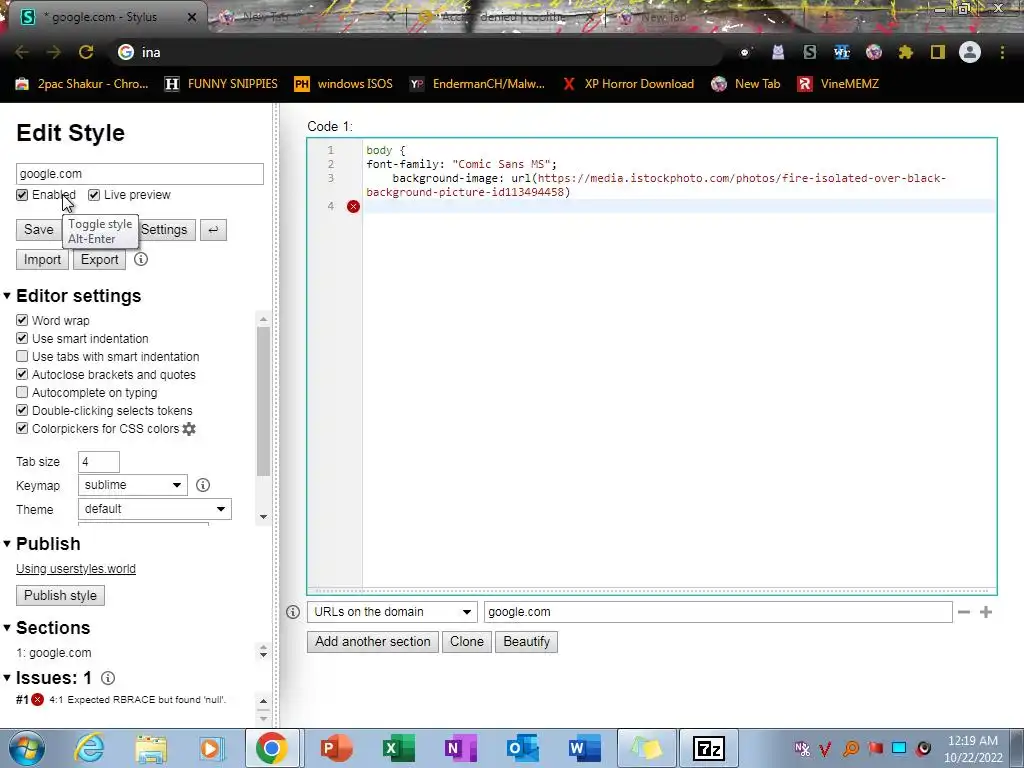Image resolution: width=1024 pixels, height=768 pixels.
Task: Click the WT extension icon
Action: pos(842,52)
